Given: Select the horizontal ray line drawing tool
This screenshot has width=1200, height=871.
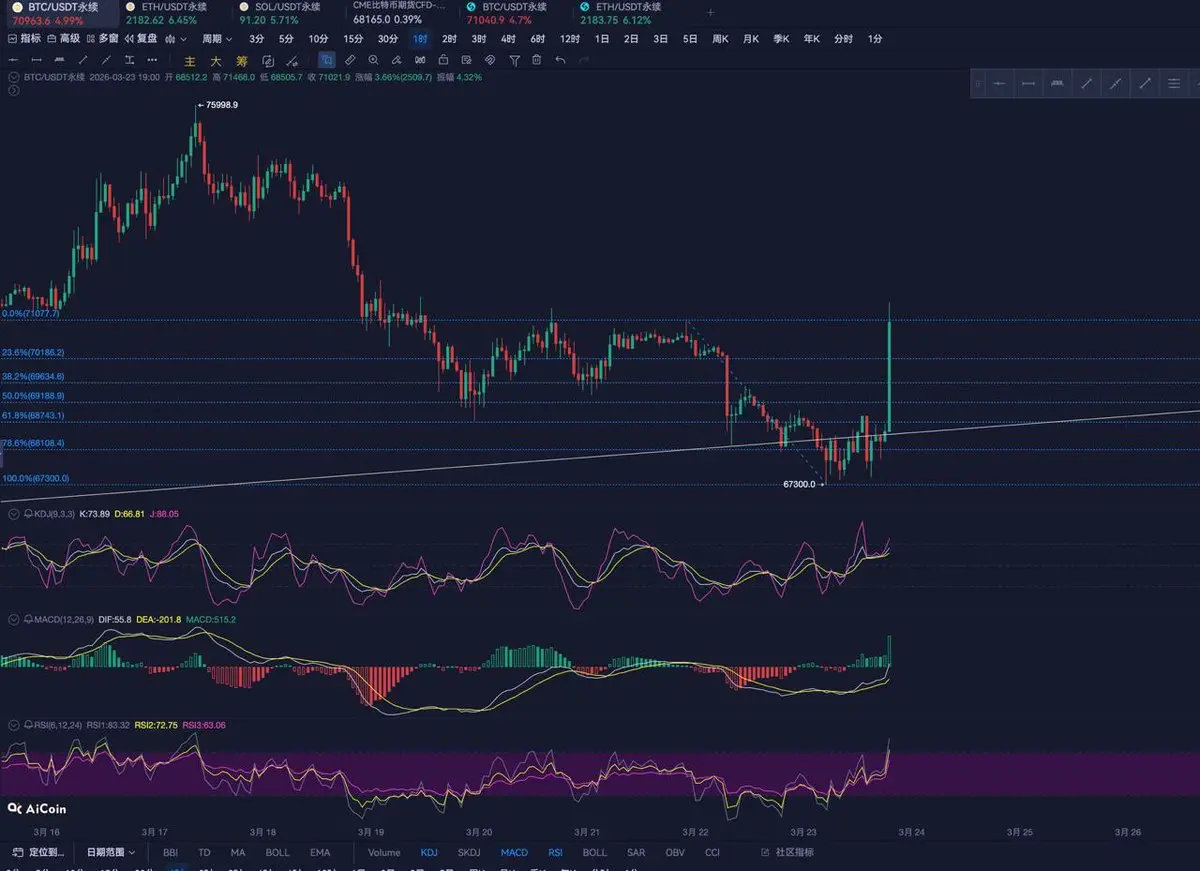Looking at the screenshot, I should pos(12,60).
